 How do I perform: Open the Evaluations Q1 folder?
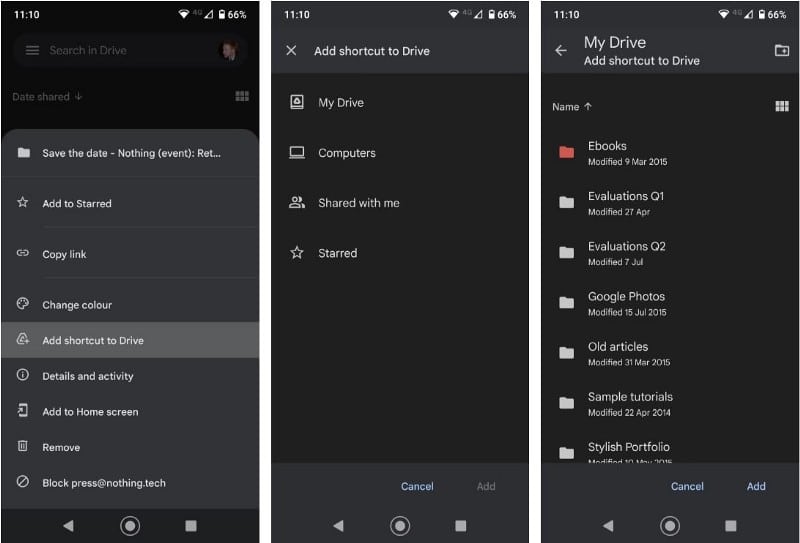[x=670, y=203]
